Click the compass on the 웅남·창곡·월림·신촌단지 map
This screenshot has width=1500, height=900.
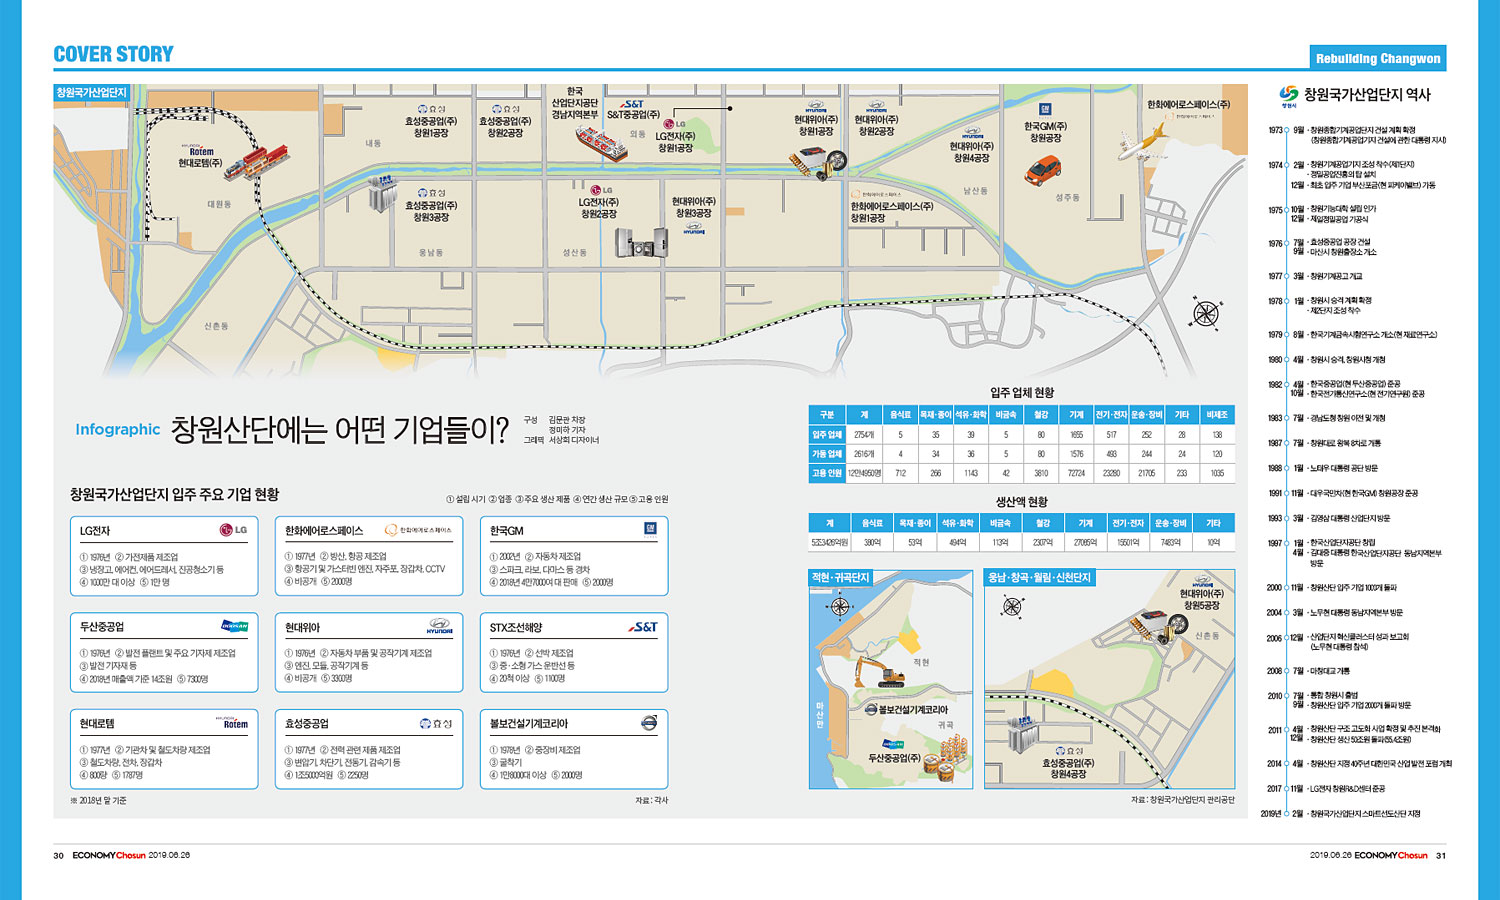pos(1012,606)
